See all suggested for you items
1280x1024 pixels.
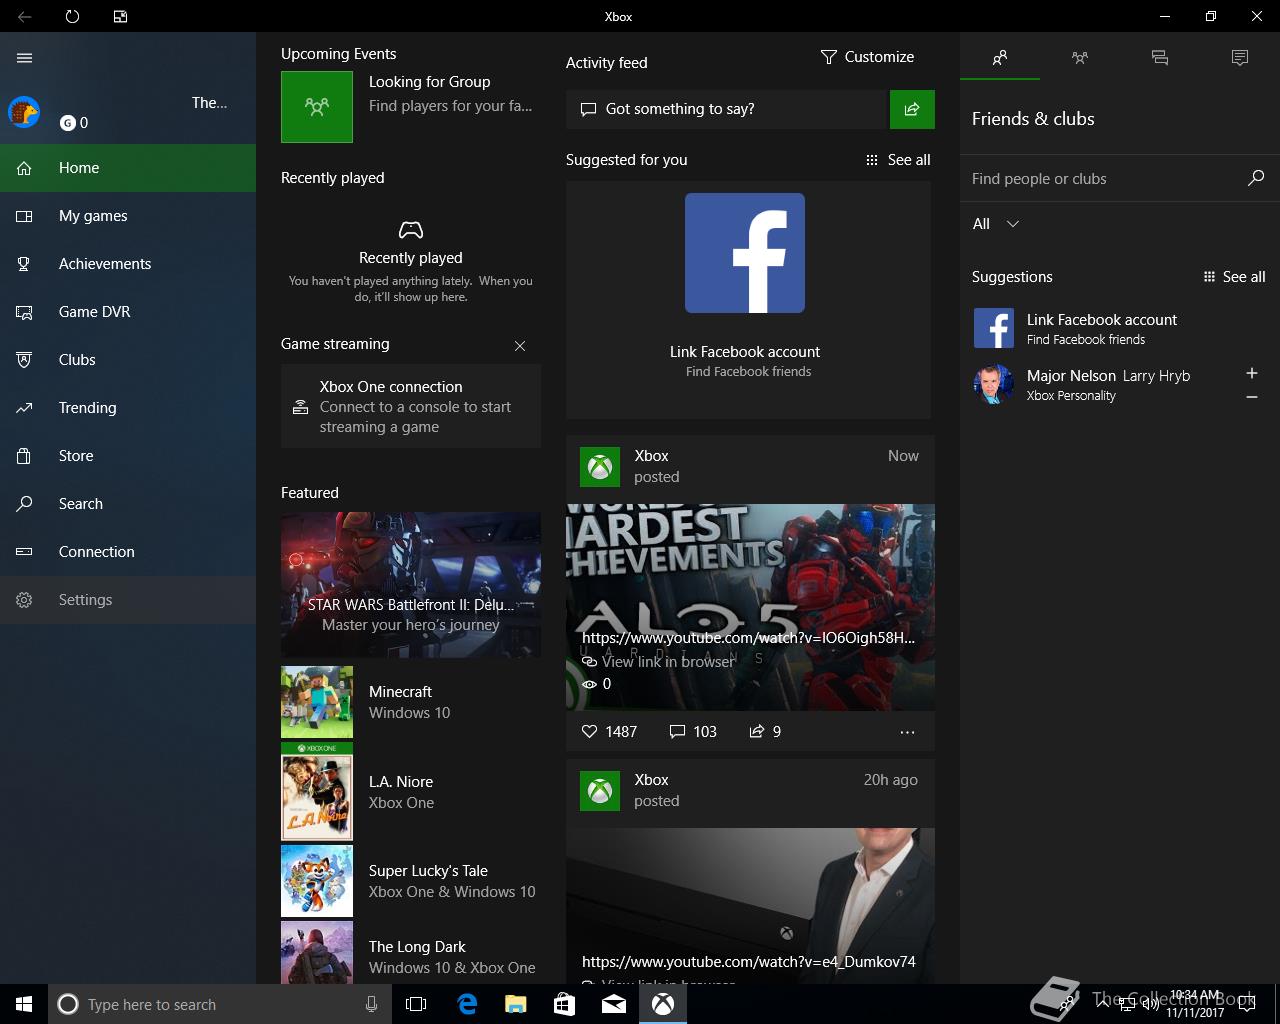pyautogui.click(x=898, y=160)
